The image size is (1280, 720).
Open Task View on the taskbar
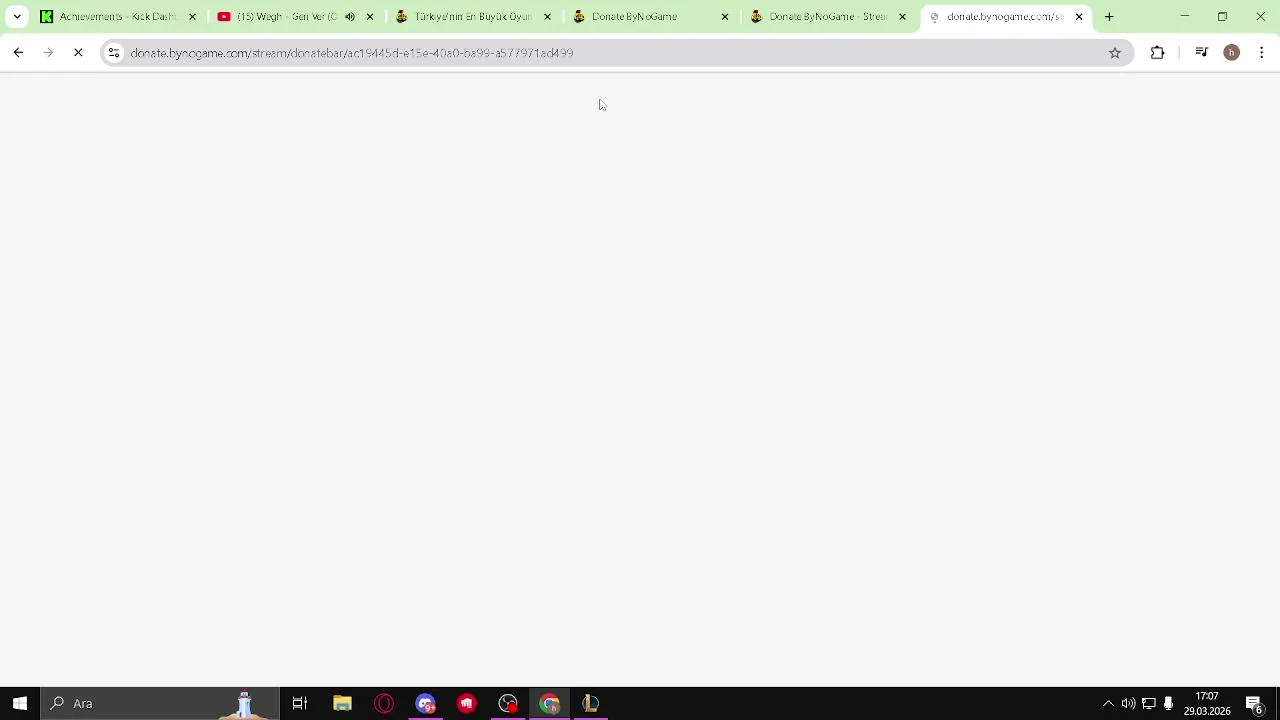tap(300, 703)
